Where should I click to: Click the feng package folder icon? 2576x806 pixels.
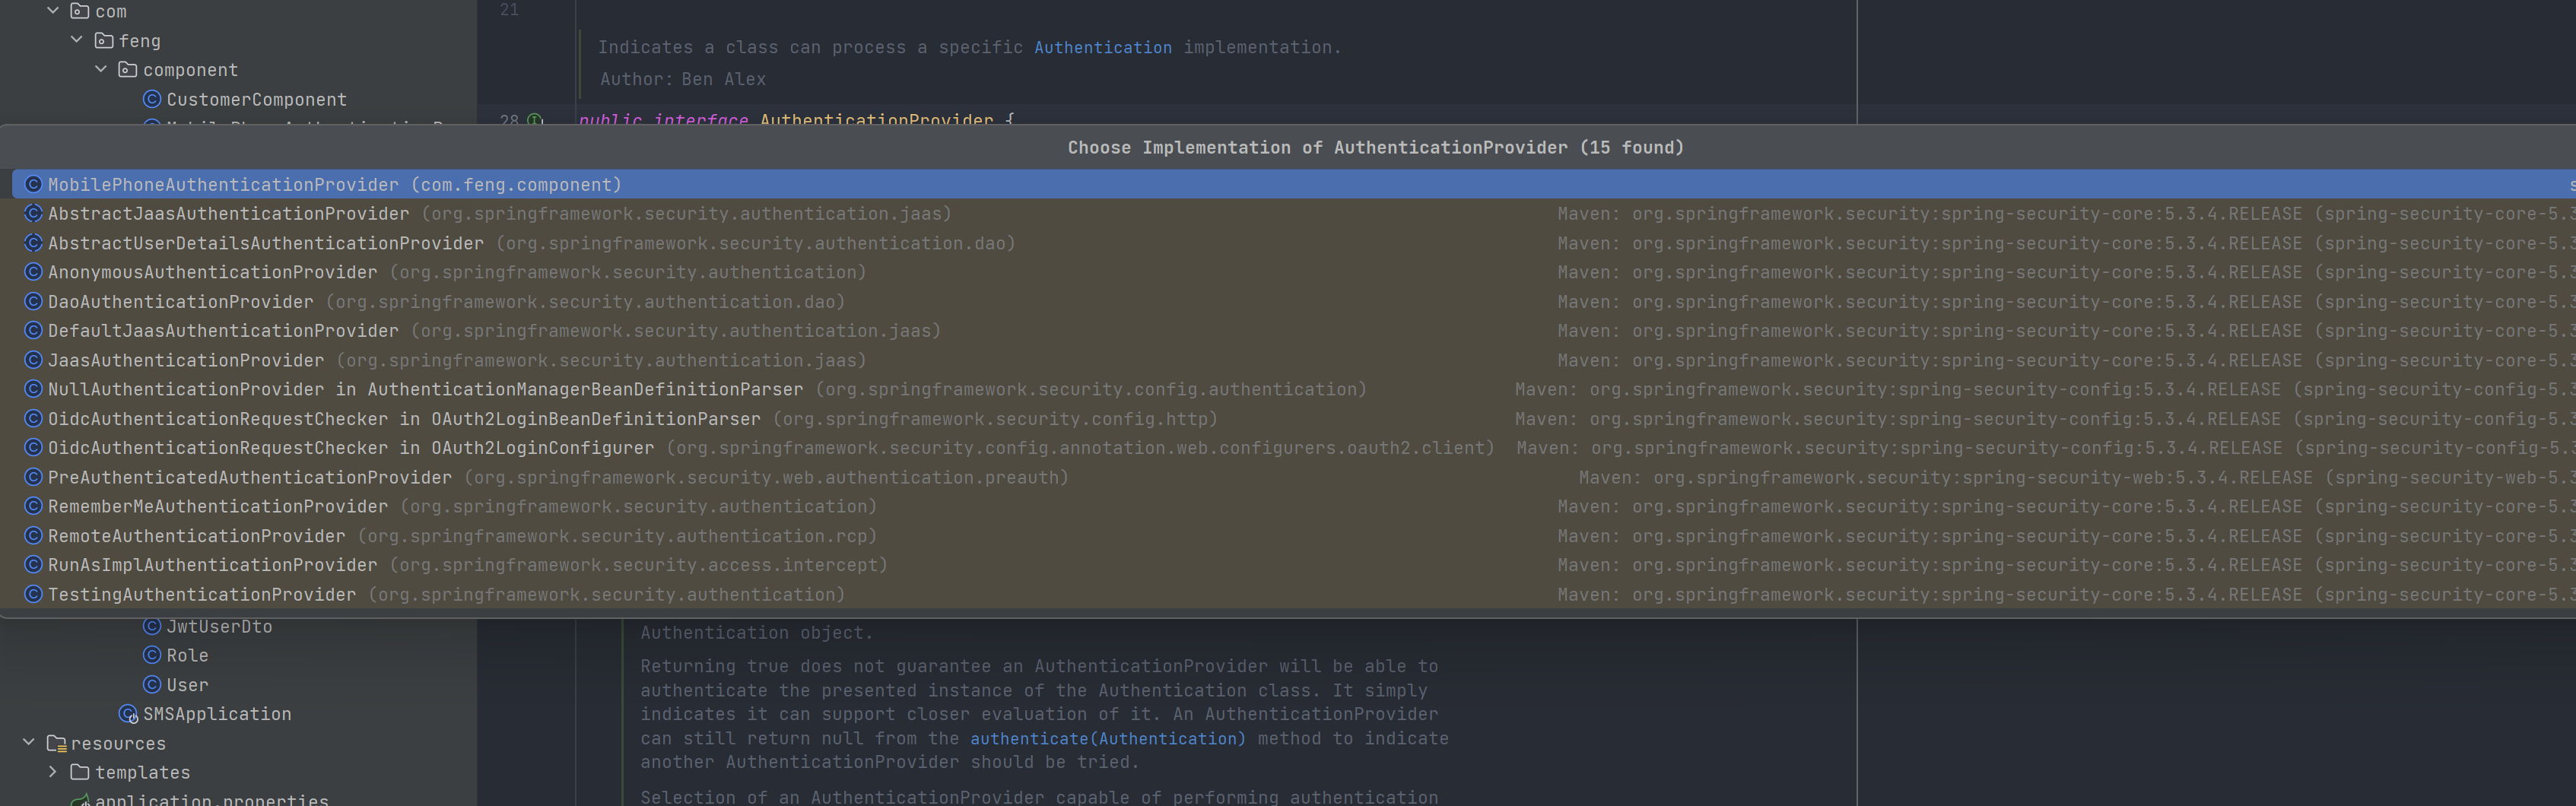[104, 40]
